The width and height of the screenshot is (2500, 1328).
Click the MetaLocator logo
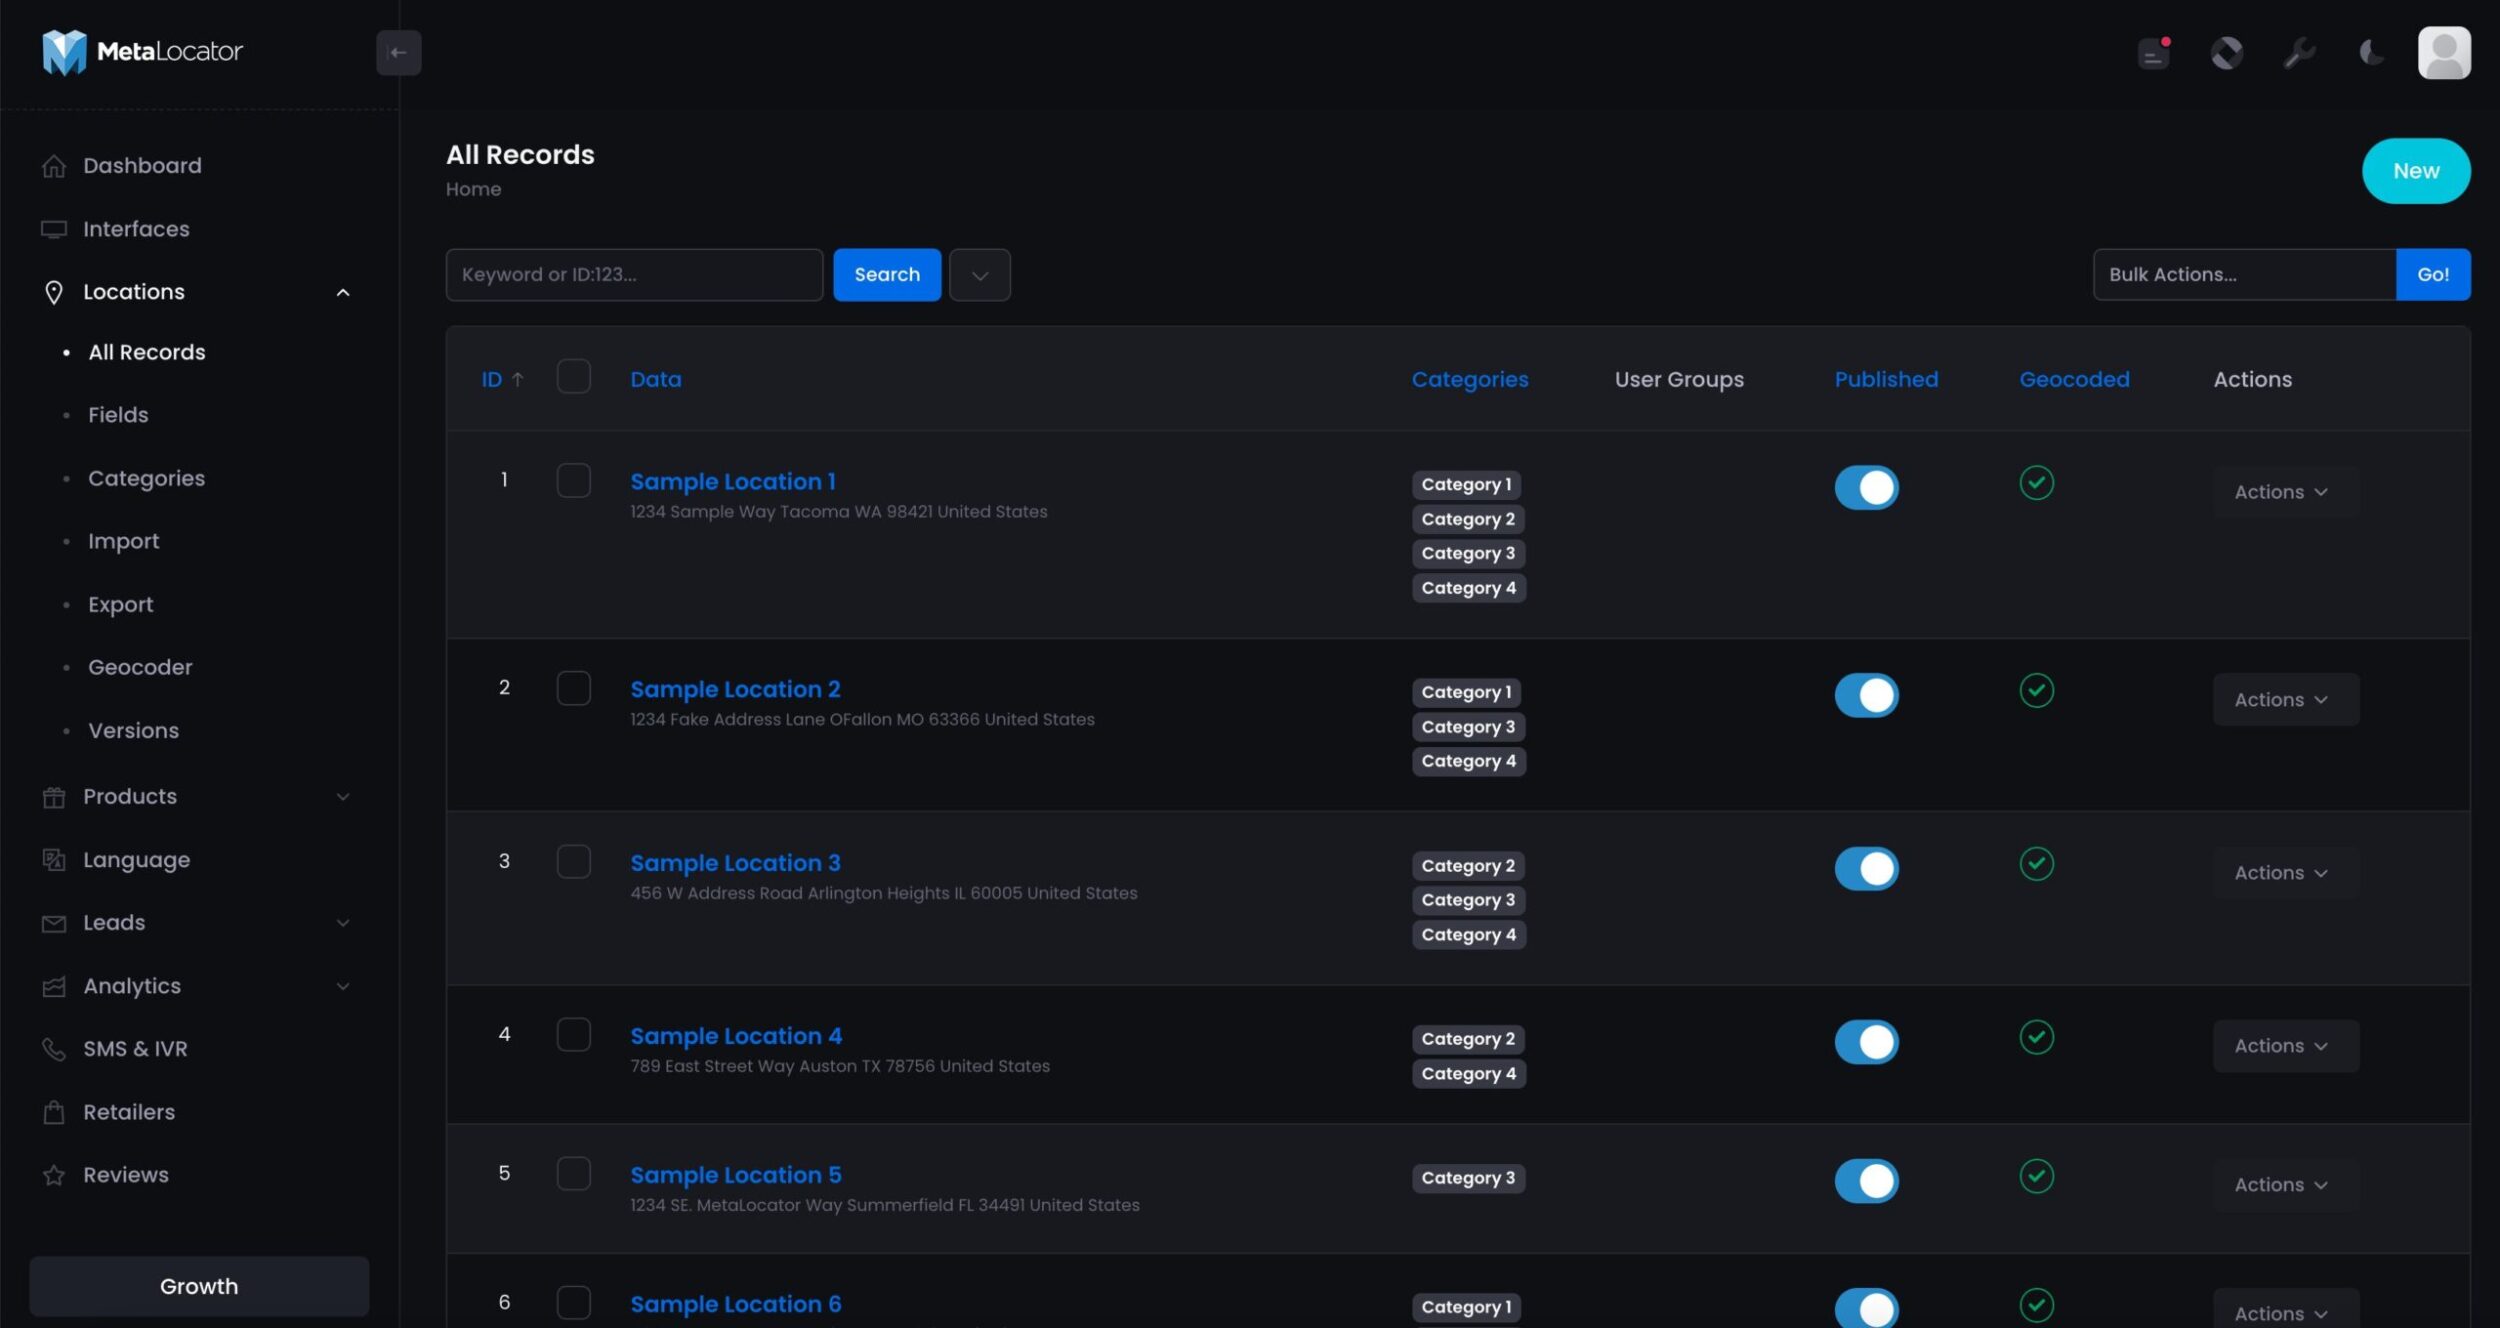tap(142, 52)
